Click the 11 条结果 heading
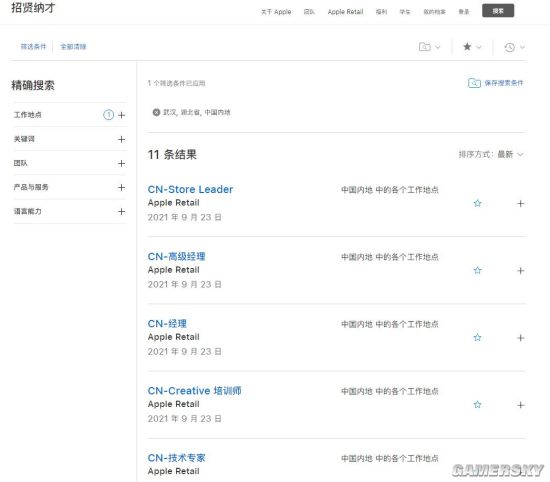This screenshot has height=482, width=550. click(x=172, y=154)
